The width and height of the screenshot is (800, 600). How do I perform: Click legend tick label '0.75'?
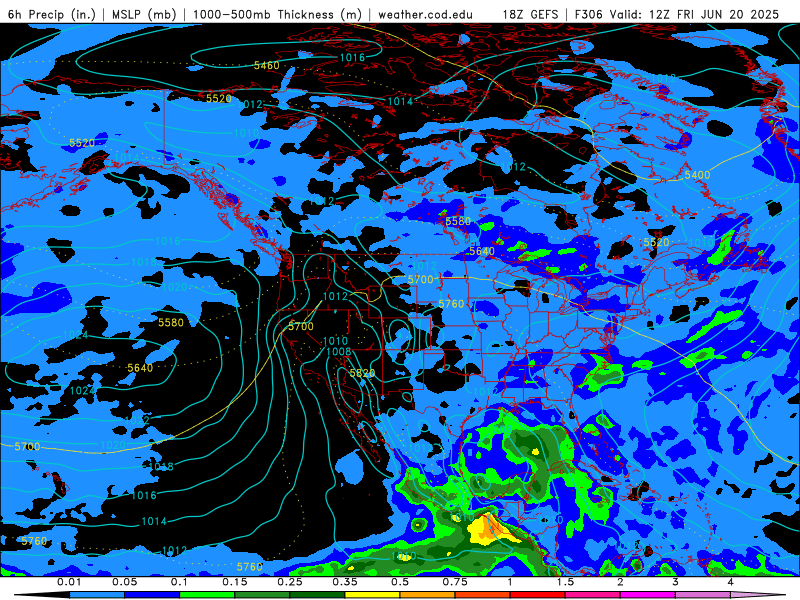coord(455,582)
